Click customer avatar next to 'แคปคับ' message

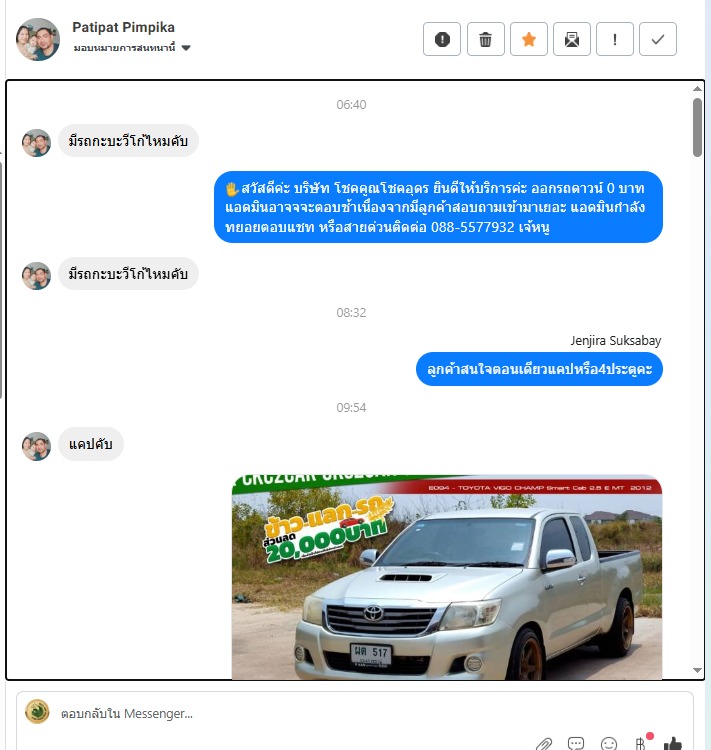coord(36,446)
